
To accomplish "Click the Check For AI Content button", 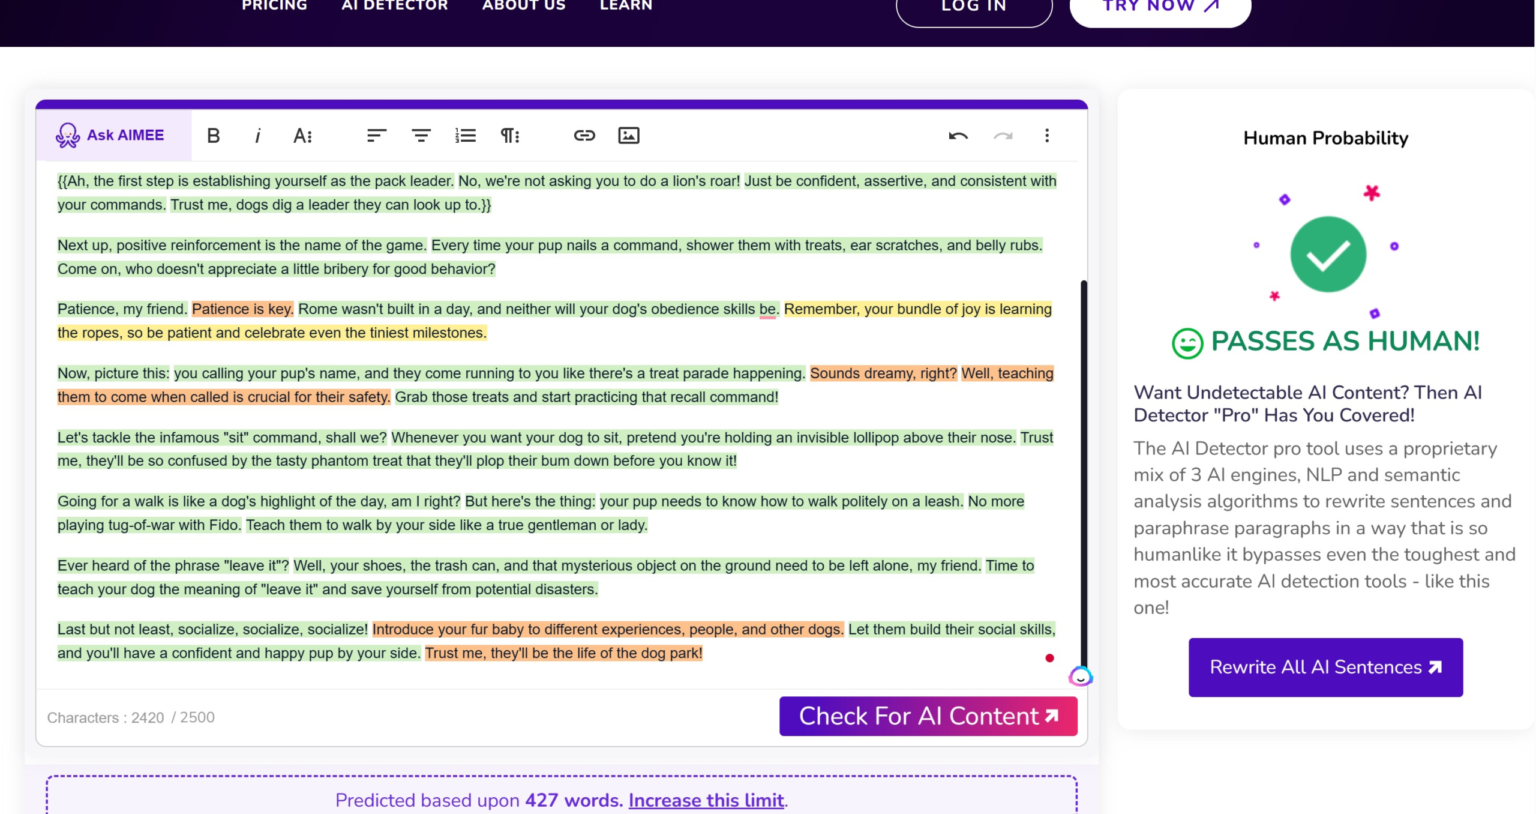I will (928, 716).
